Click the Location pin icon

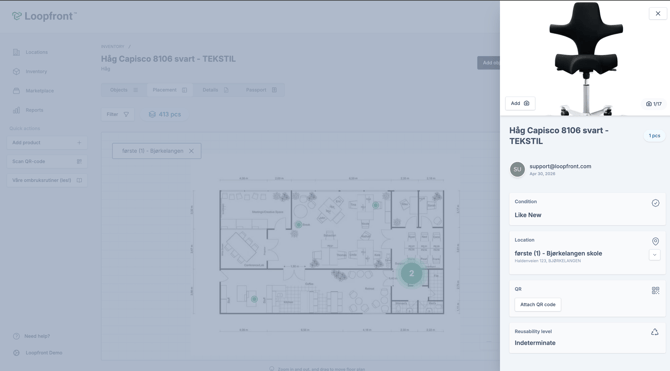[x=655, y=241]
